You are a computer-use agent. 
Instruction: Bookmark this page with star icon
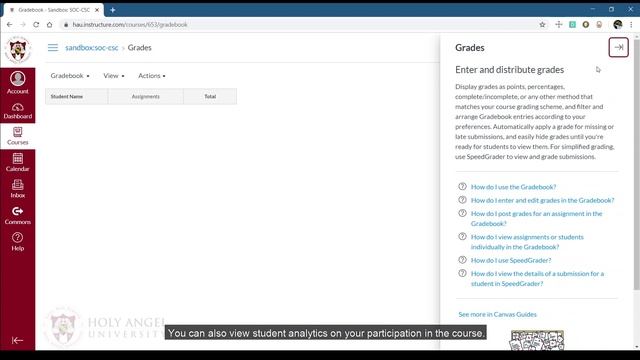pos(542,24)
